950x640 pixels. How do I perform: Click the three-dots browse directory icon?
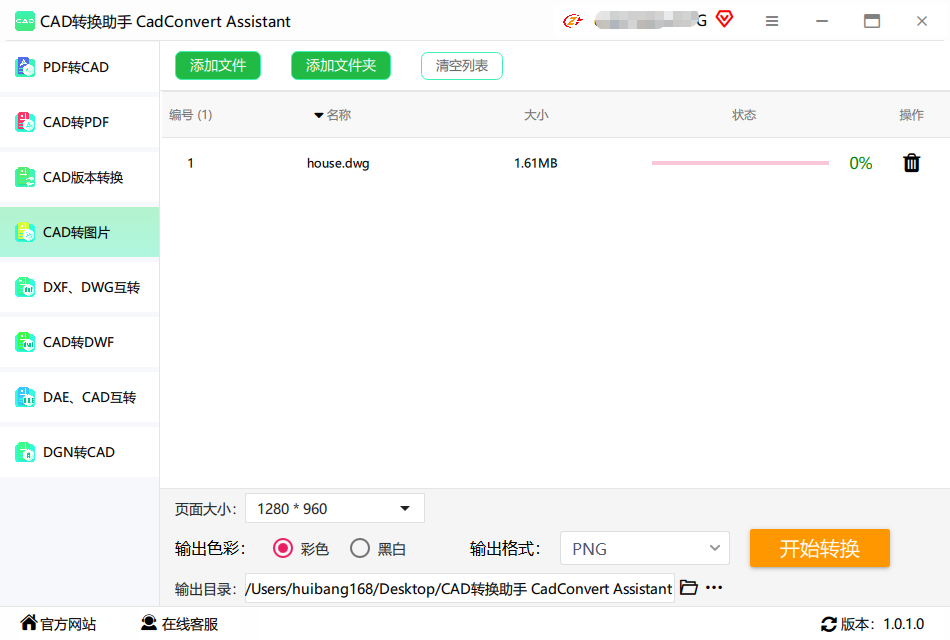[x=714, y=587]
